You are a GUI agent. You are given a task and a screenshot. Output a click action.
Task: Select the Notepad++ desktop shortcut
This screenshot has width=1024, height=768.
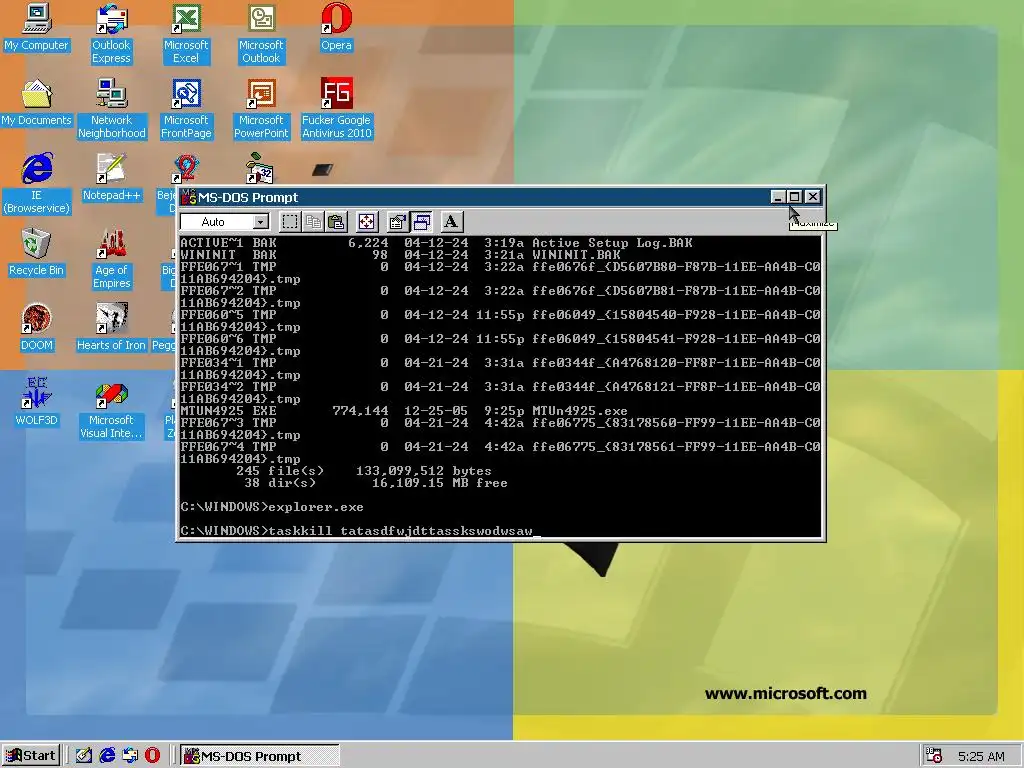(111, 178)
